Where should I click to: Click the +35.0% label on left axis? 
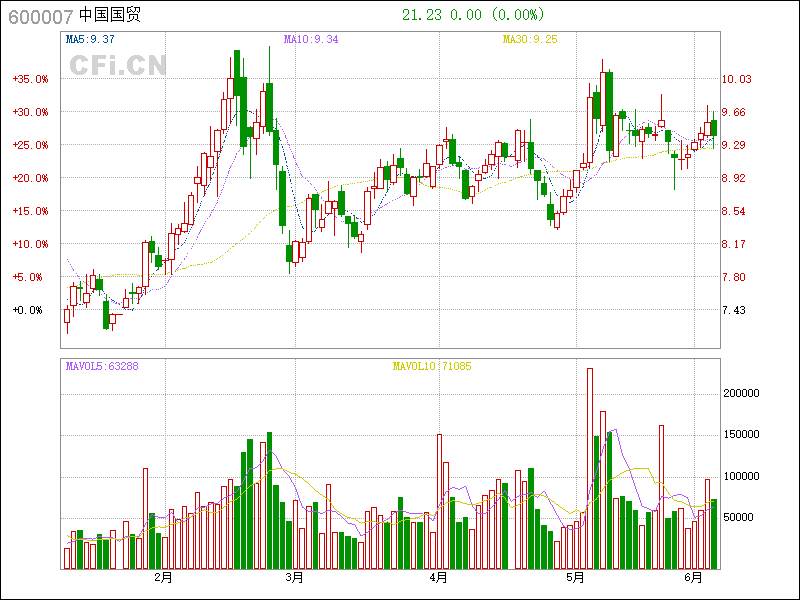pyautogui.click(x=30, y=79)
